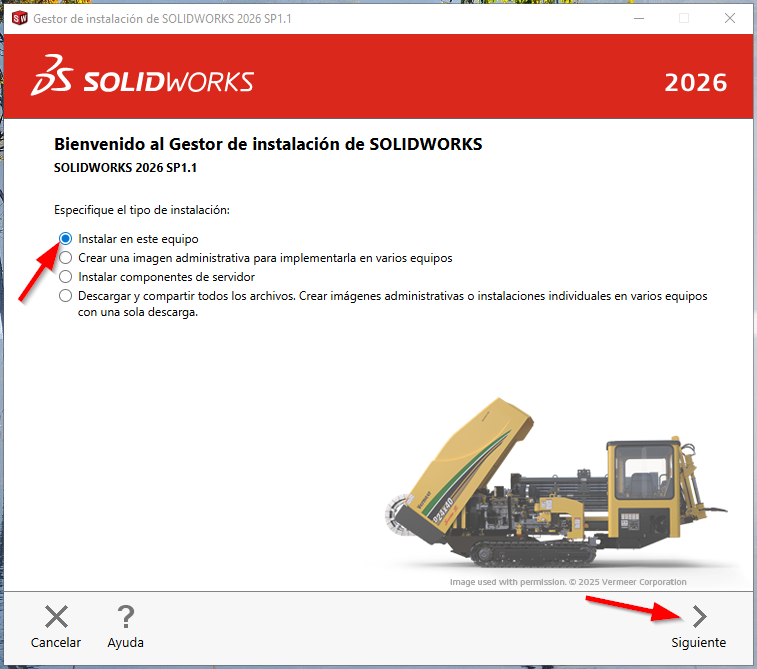This screenshot has width=757, height=669.
Task: Select 'Instalar componentes de servidor' radio button
Action: pos(65,277)
